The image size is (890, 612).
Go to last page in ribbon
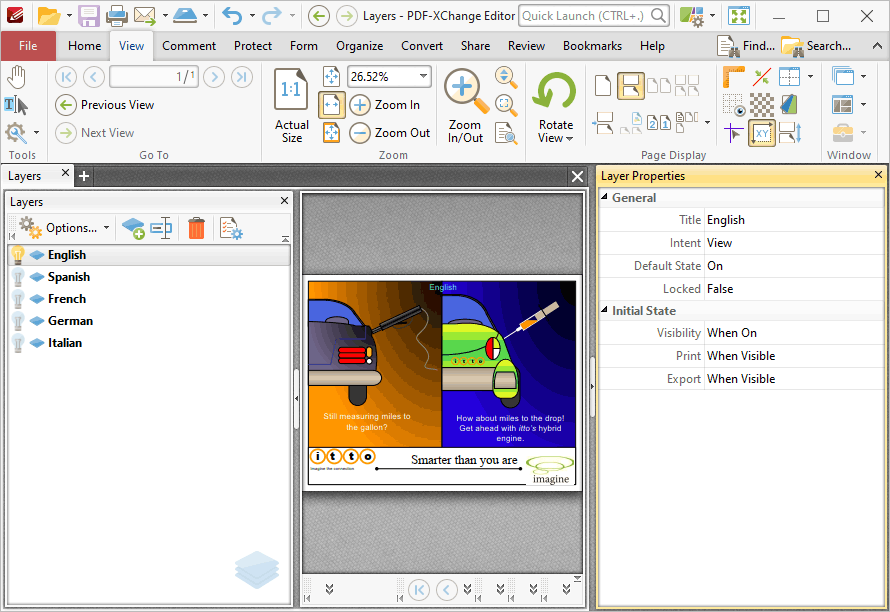tap(242, 77)
